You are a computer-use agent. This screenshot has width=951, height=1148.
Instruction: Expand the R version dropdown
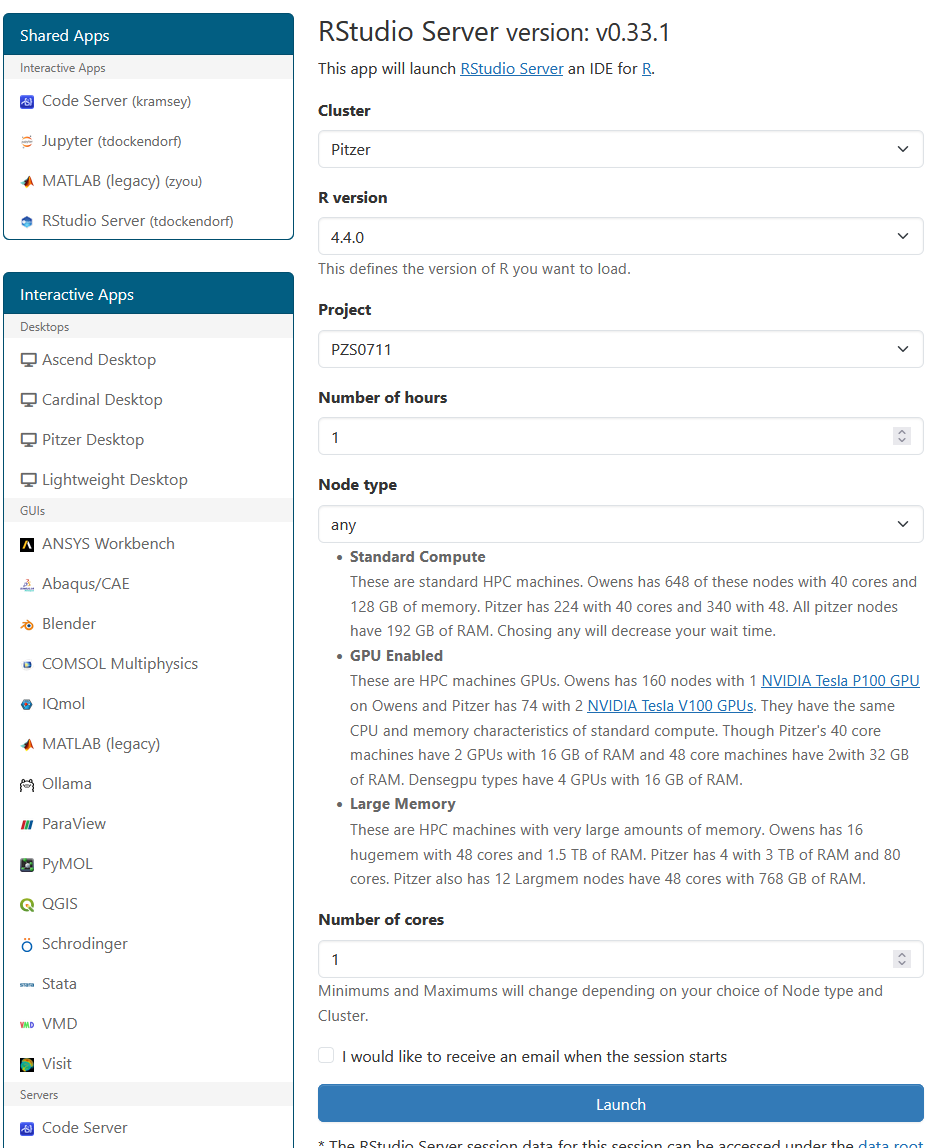coord(621,236)
